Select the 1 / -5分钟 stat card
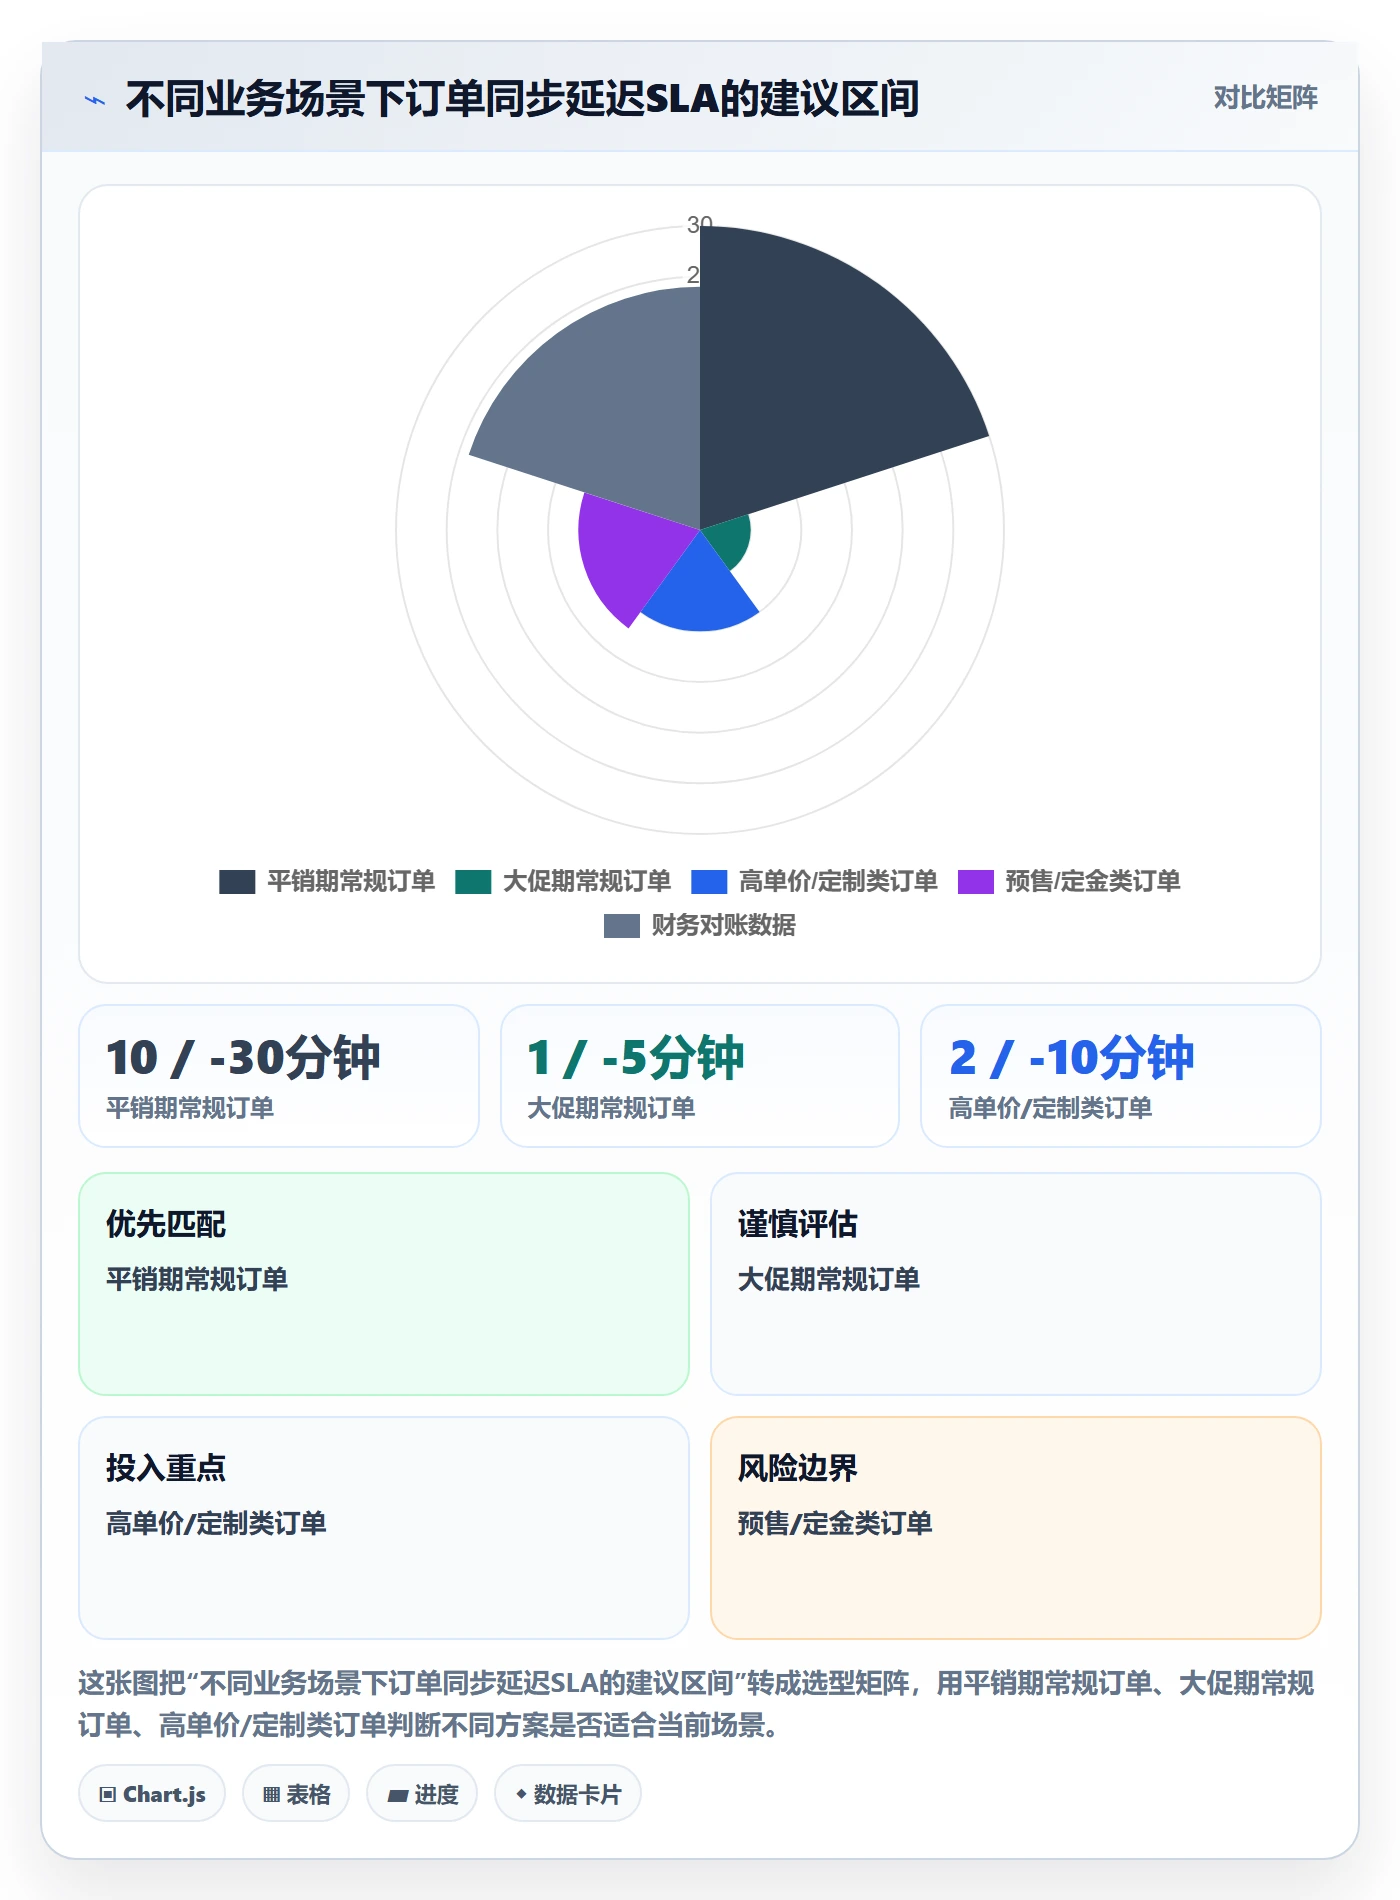The height and width of the screenshot is (1900, 1400). point(700,1076)
